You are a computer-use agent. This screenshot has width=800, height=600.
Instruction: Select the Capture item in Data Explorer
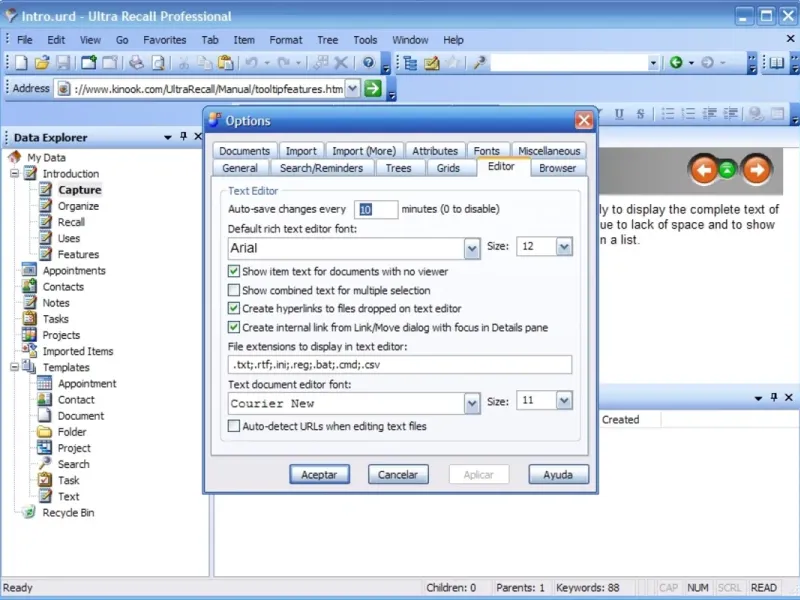coord(80,190)
